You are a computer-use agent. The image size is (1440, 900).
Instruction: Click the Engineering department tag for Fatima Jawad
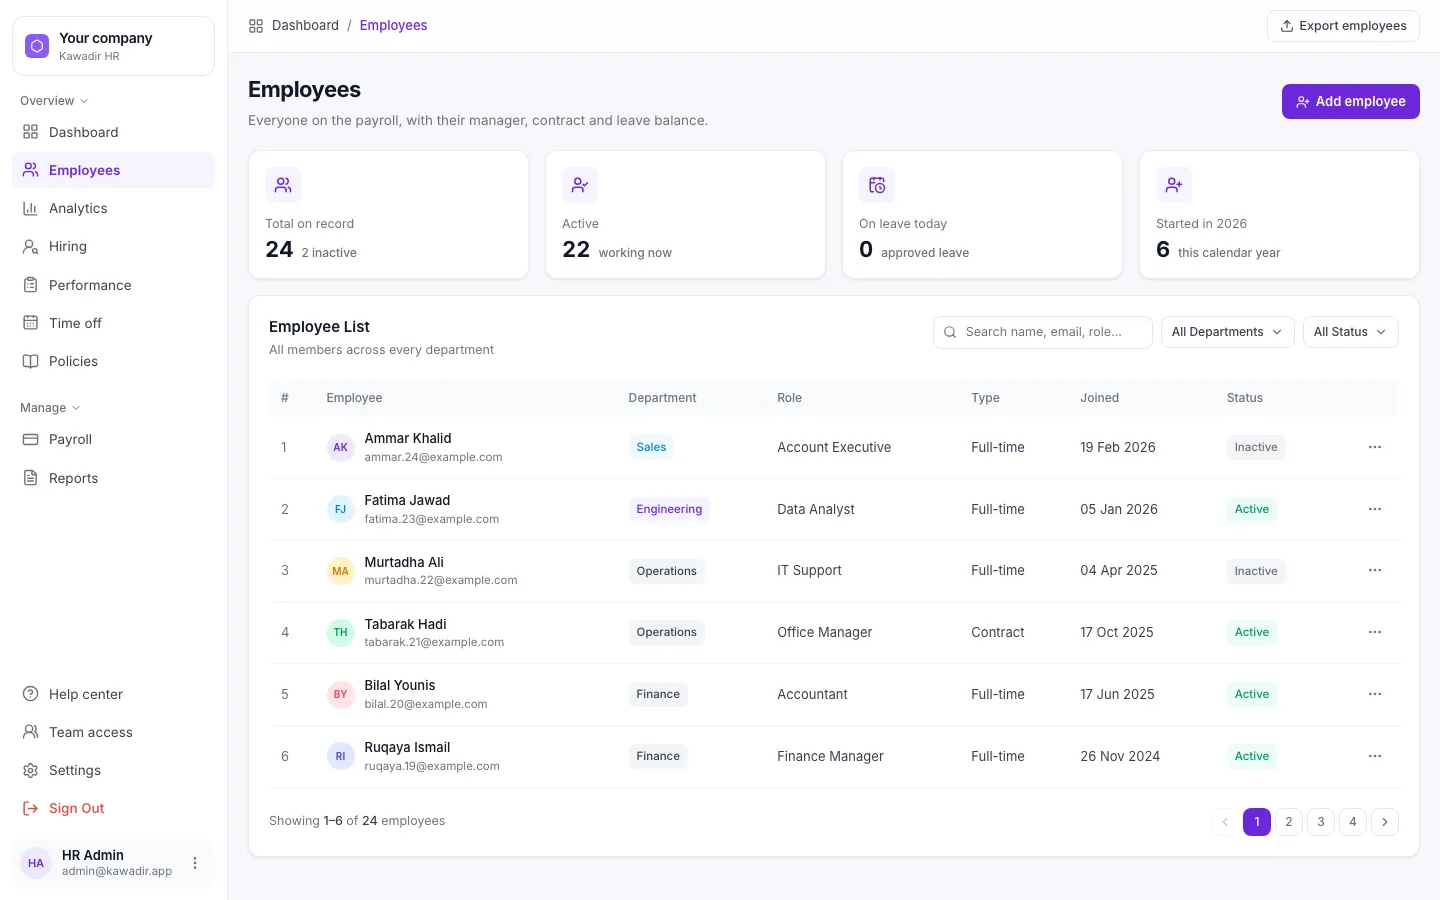tap(669, 509)
